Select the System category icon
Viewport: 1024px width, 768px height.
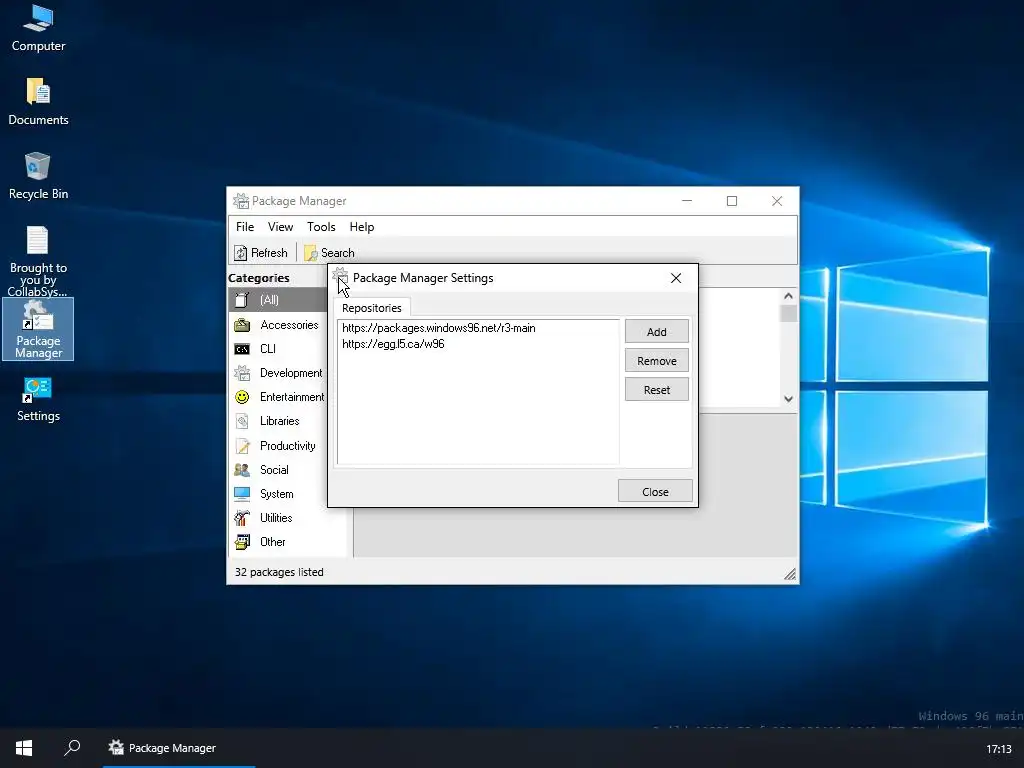pyautogui.click(x=242, y=494)
